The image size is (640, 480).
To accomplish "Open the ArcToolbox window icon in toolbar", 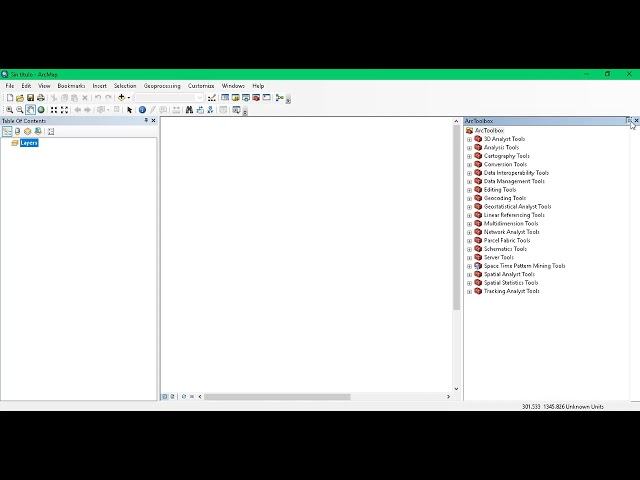I will click(x=256, y=98).
